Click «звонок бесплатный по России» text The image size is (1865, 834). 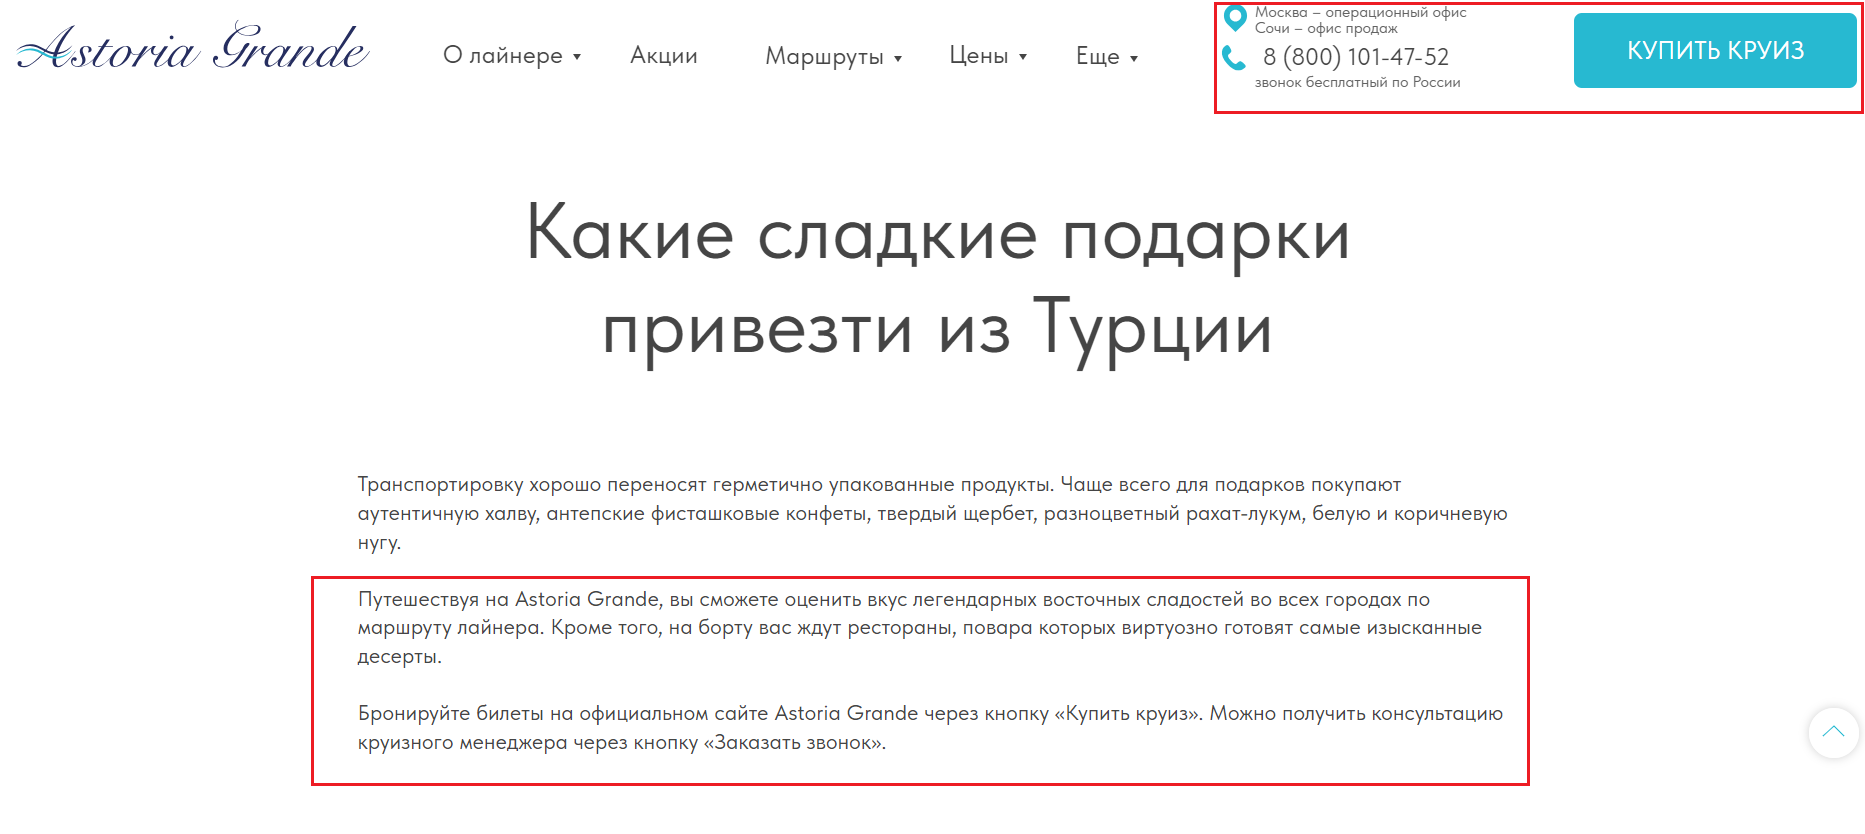click(x=1358, y=82)
